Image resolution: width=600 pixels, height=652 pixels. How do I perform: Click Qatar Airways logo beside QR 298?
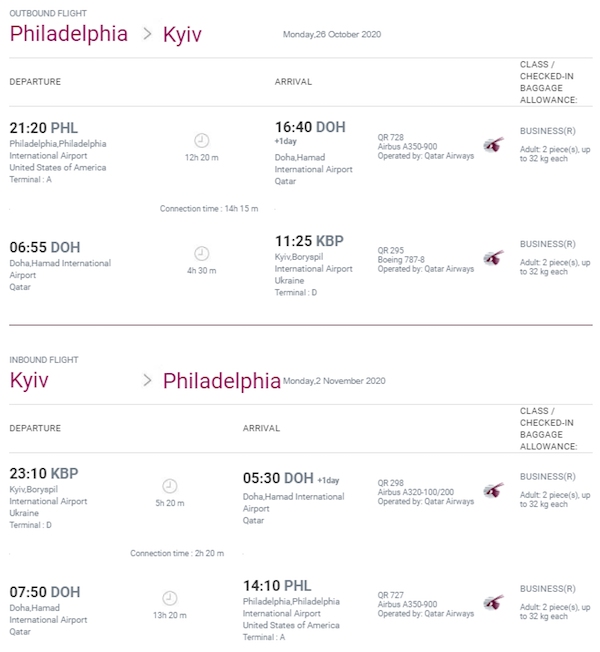coord(494,490)
